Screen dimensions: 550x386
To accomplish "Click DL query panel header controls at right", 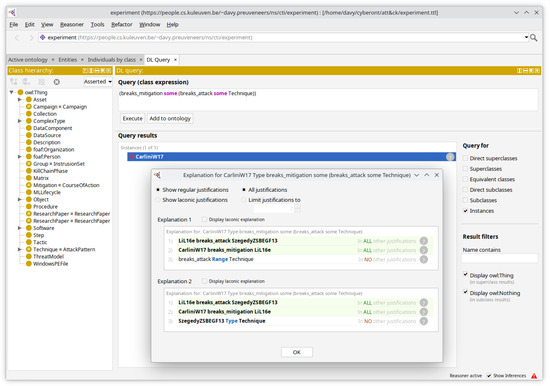I will click(528, 71).
